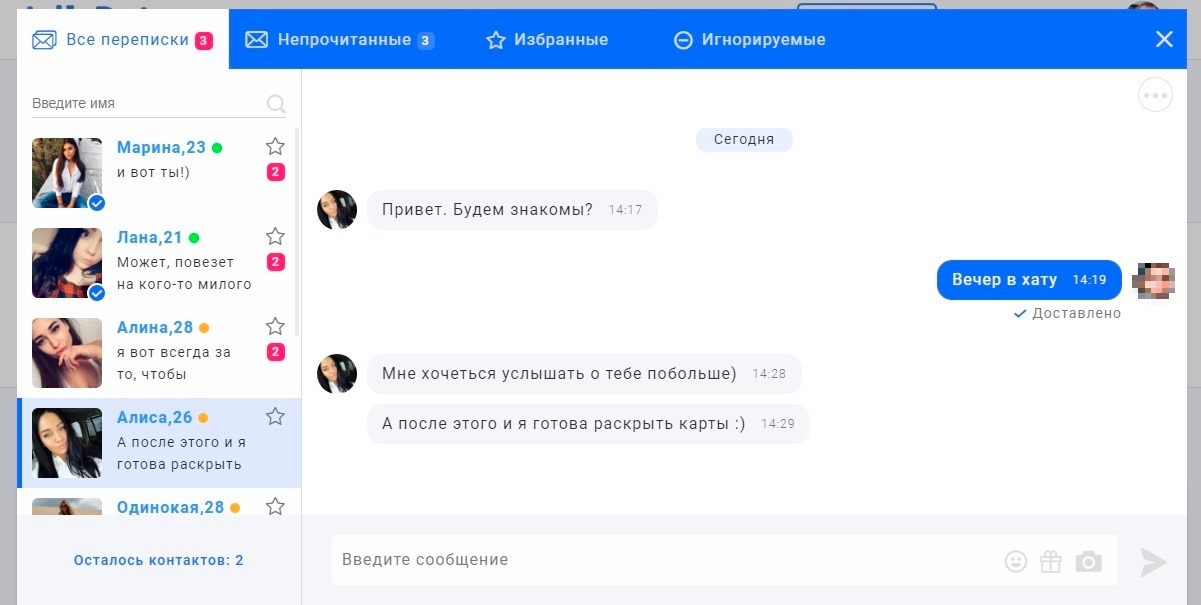Open the three-dots chat options menu
Image resolution: width=1201 pixels, height=605 pixels.
[1155, 95]
